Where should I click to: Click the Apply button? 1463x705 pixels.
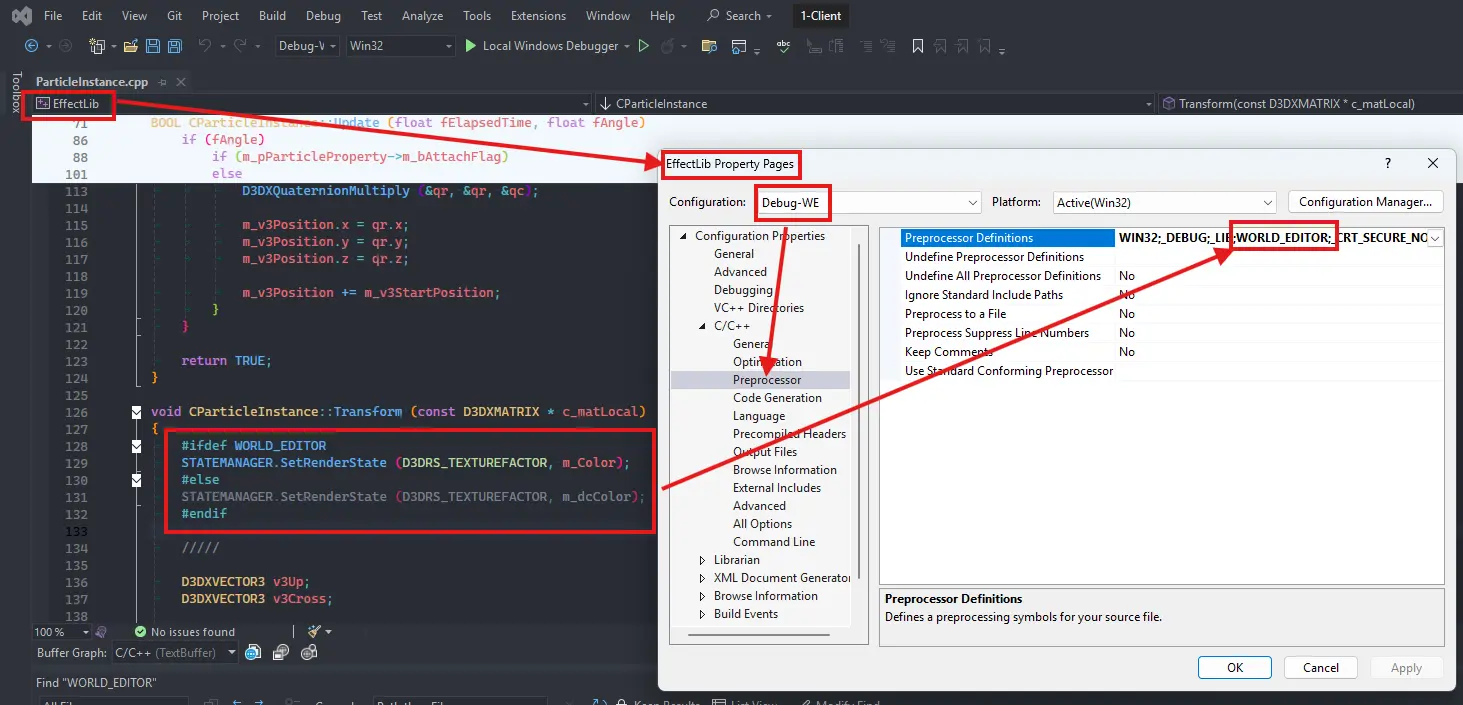tap(1406, 667)
